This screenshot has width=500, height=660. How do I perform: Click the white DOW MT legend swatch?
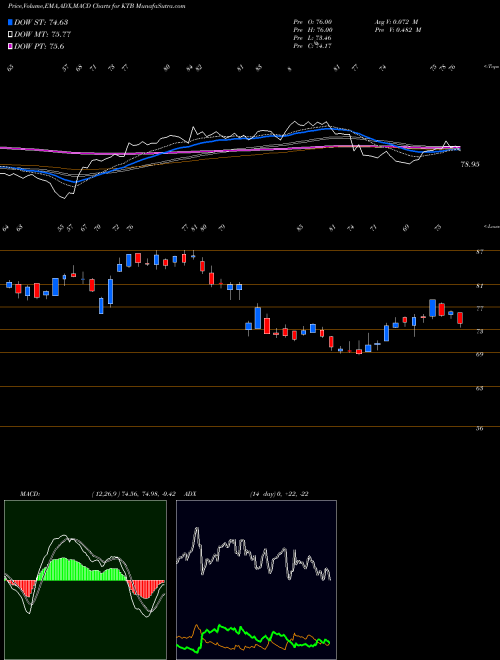tap(10, 35)
